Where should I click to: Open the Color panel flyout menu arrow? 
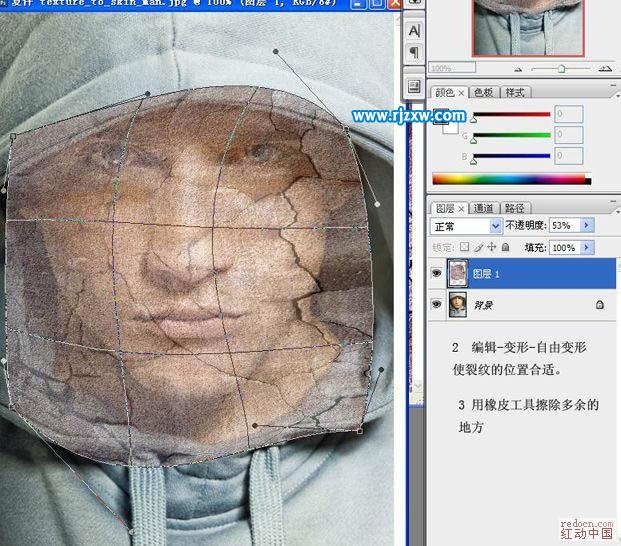617,95
